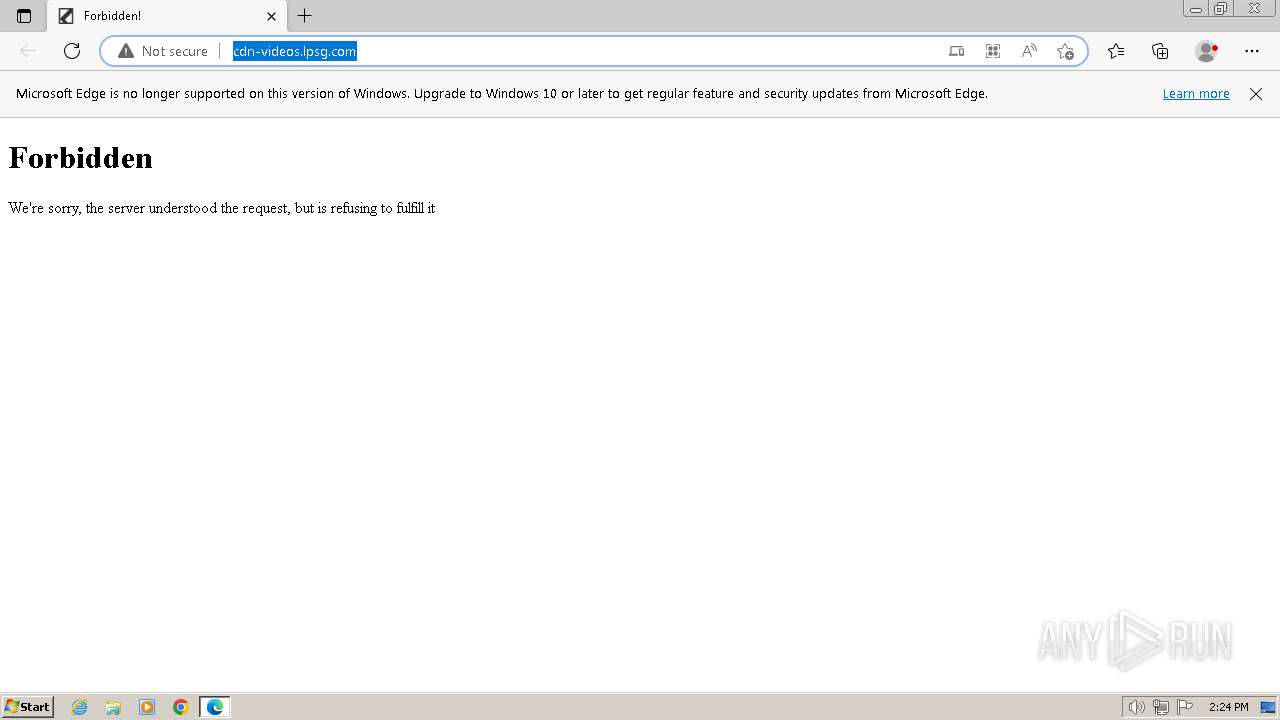Open the user profile avatar
The width and height of the screenshot is (1280, 720).
1207,51
